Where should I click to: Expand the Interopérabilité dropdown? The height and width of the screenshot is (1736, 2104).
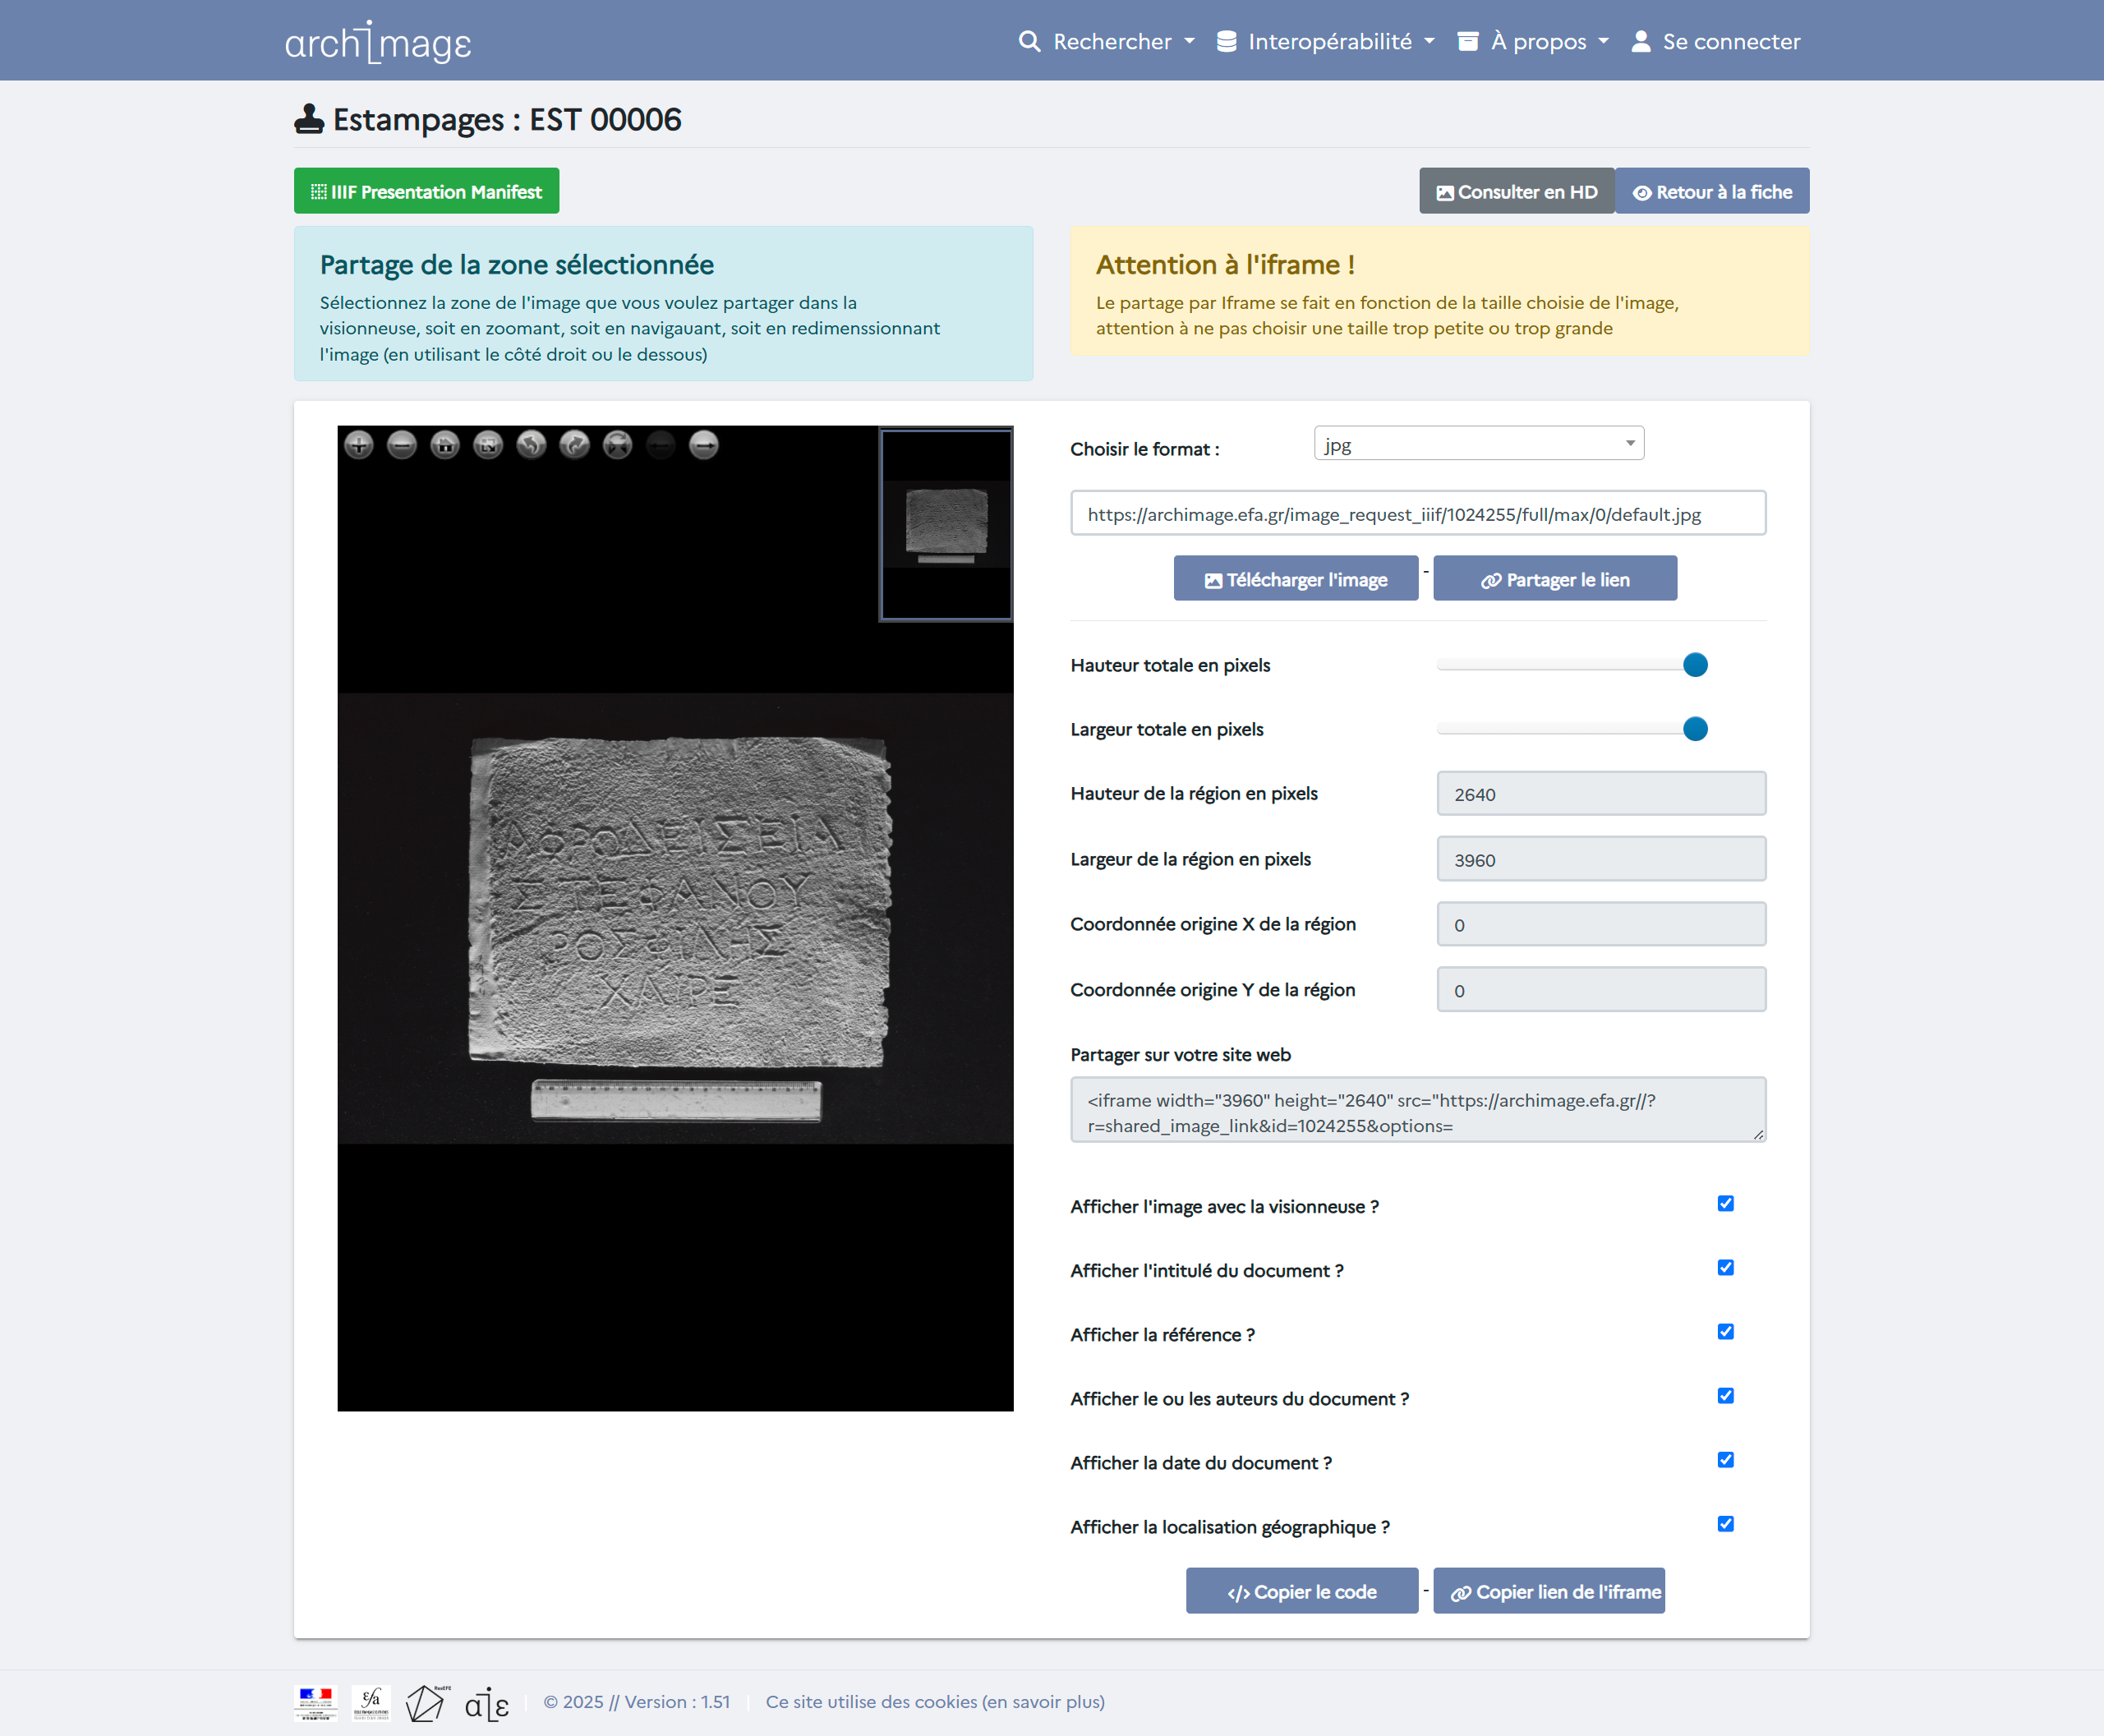pos(1326,41)
